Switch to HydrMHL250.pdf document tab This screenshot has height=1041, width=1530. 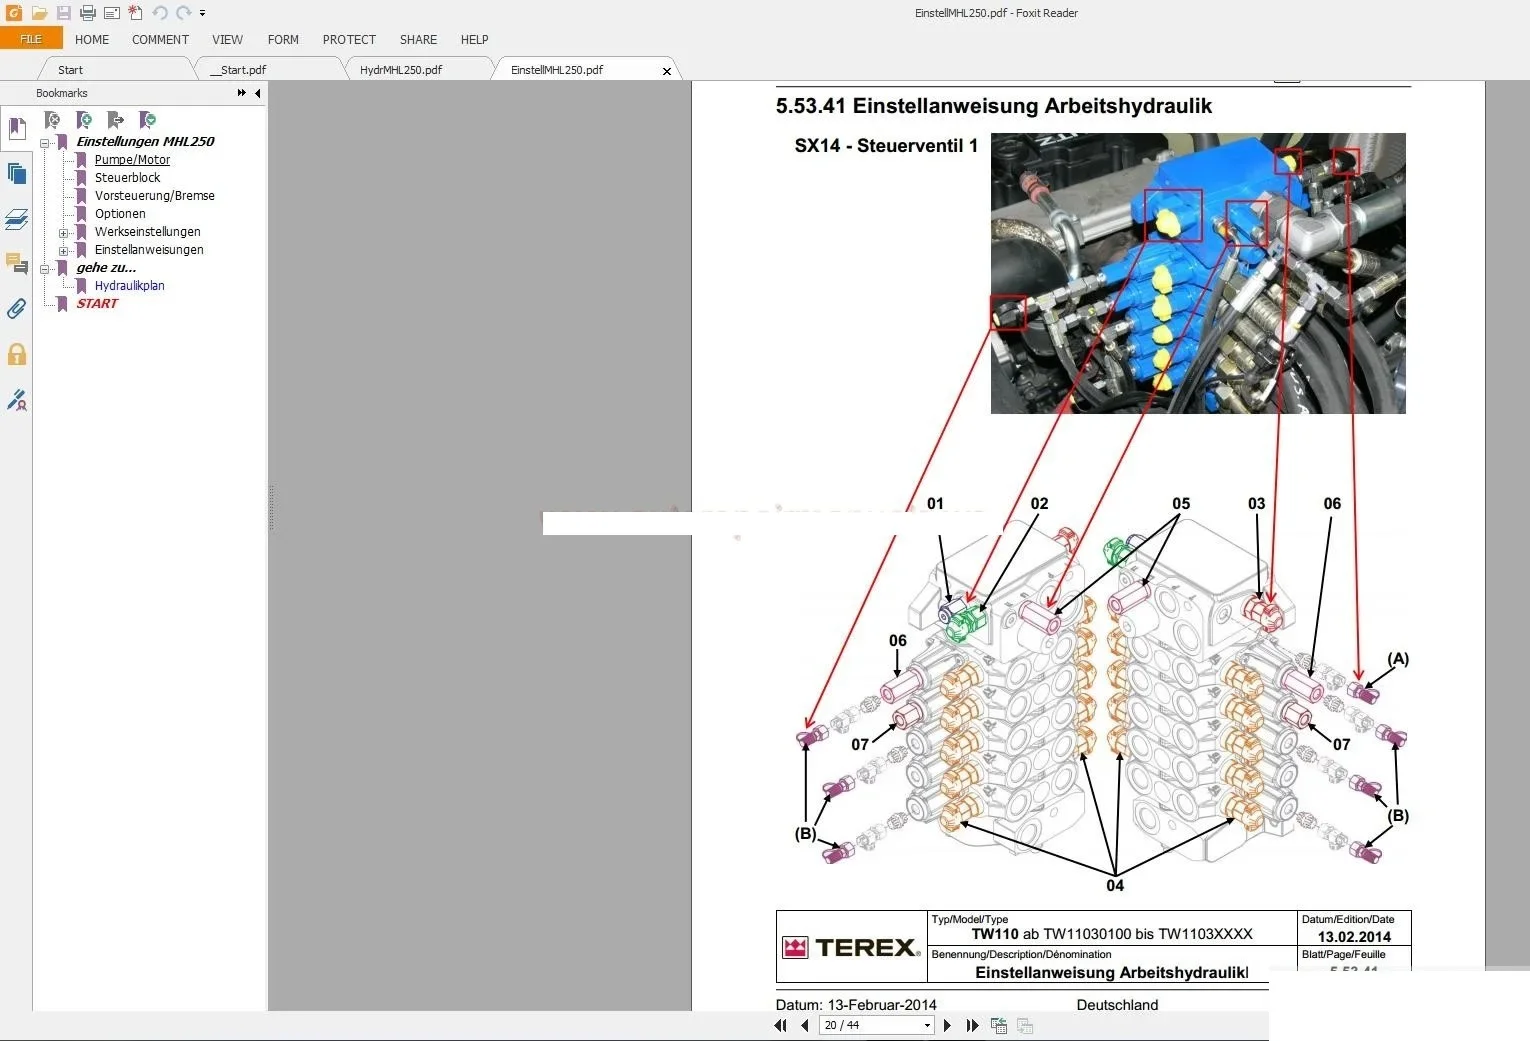click(401, 70)
